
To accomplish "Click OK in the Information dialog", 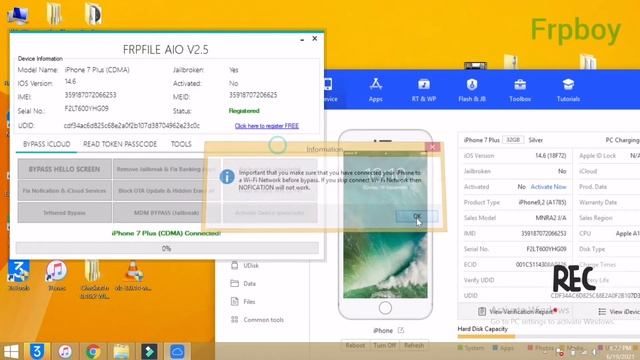I will click(x=417, y=216).
